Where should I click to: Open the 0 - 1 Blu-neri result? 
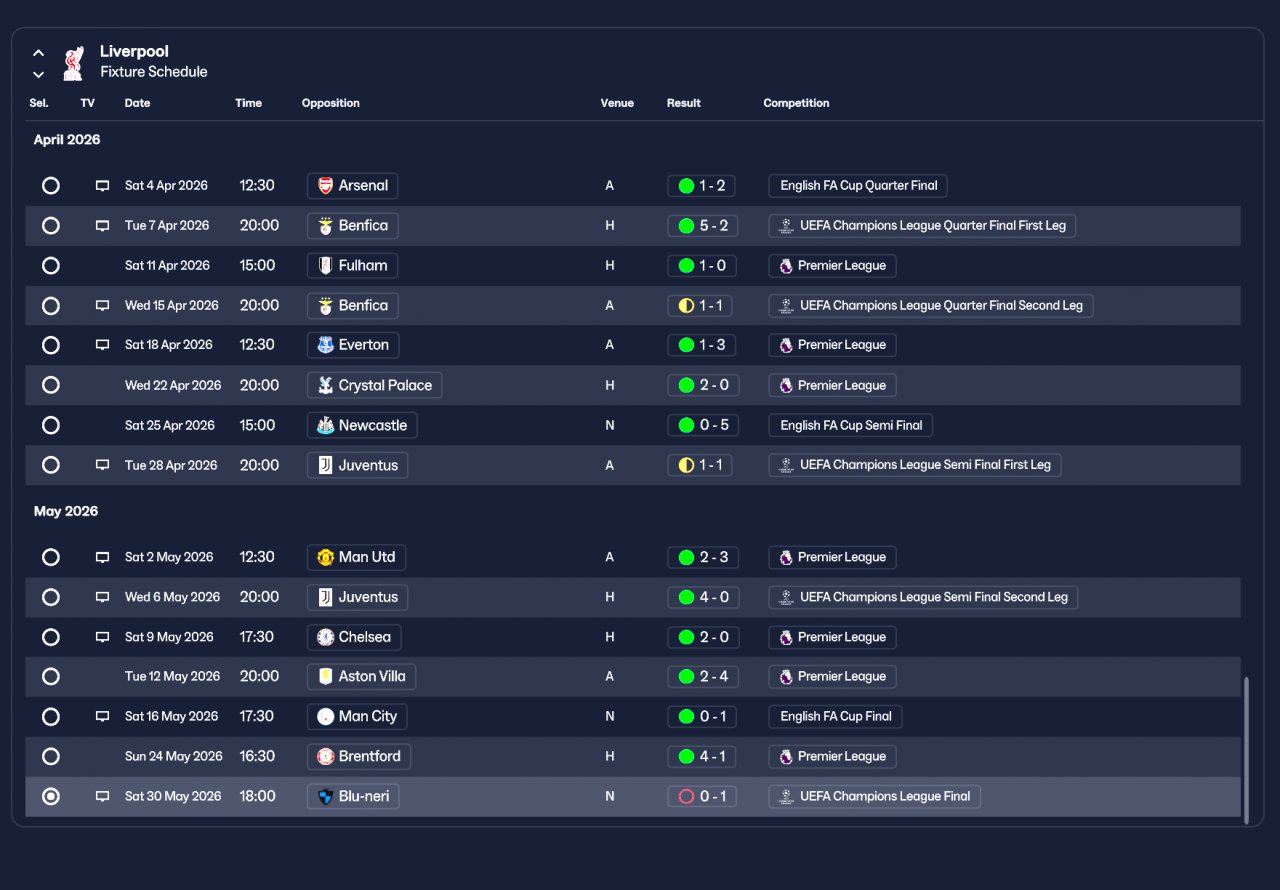pyautogui.click(x=702, y=797)
